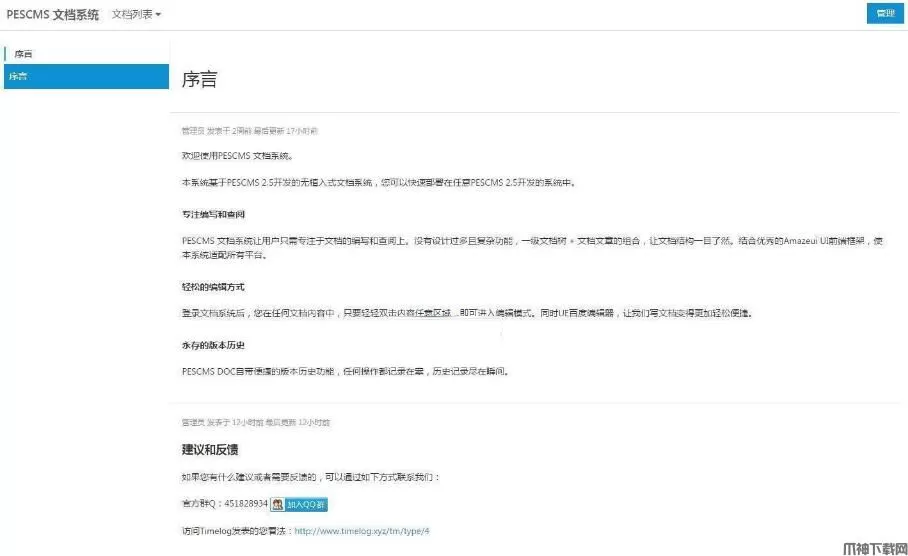Select the highlighted 序言 sidebar item
Screen dimensions: 908x556
pos(86,76)
